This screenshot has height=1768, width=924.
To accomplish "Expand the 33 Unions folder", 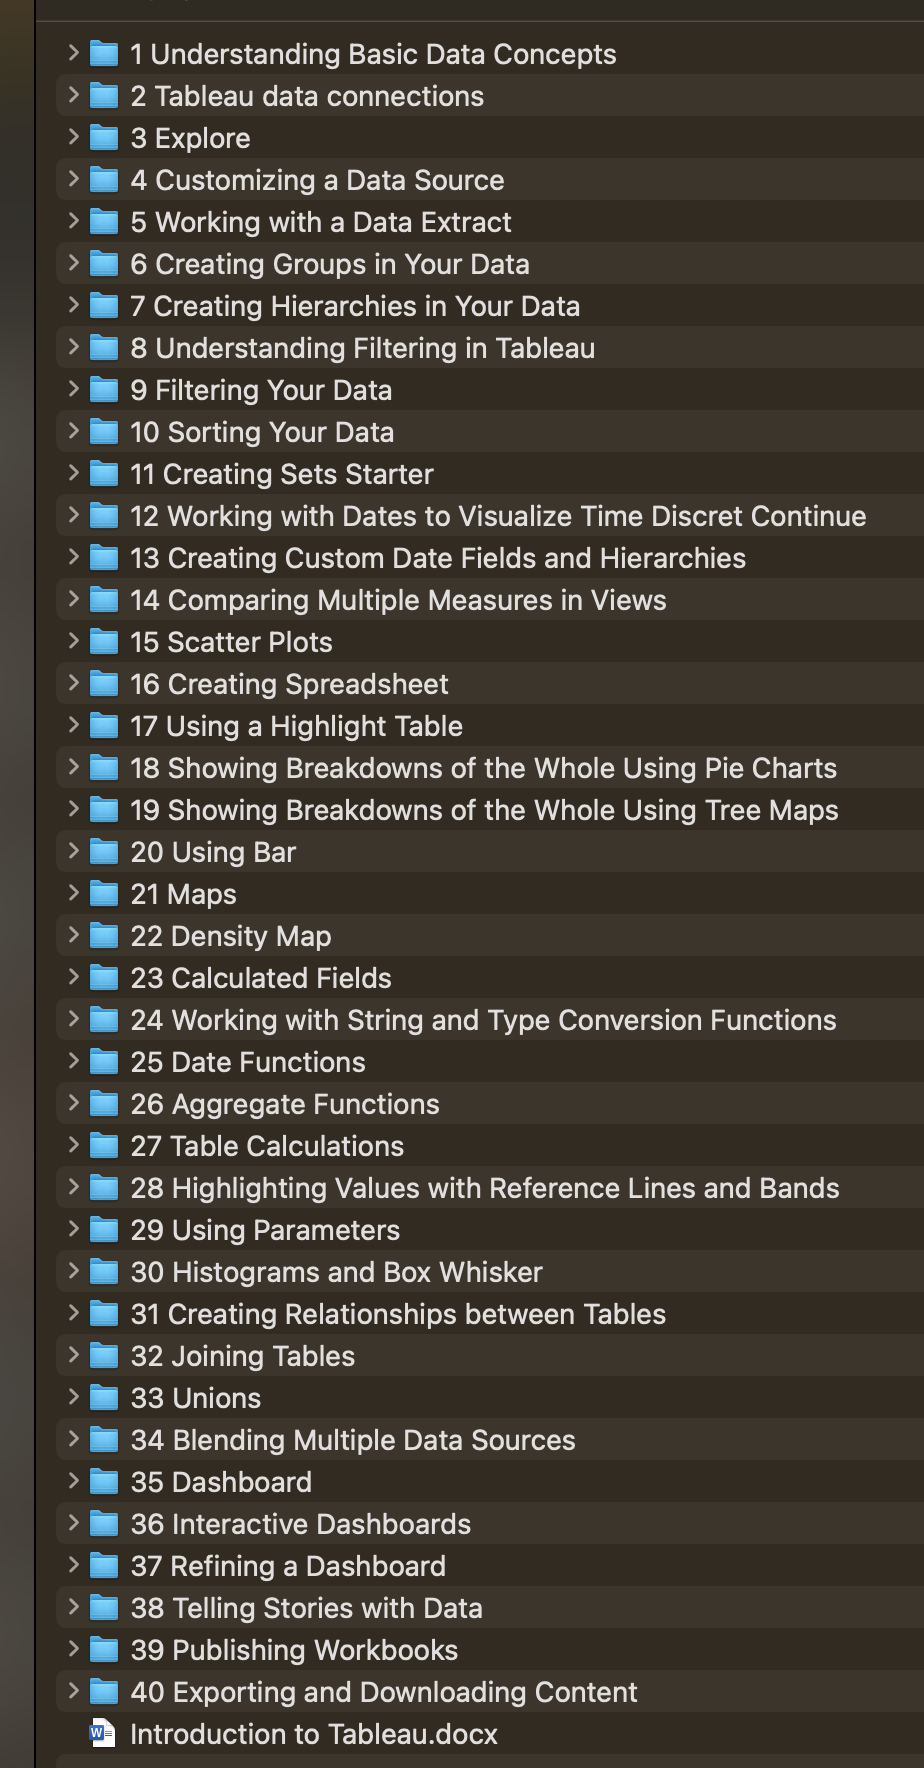I will click(74, 1398).
